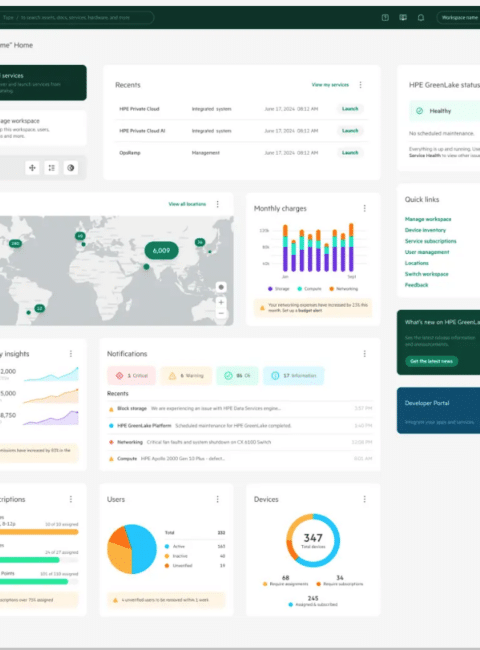Open the Block storage notification
This screenshot has width=480, height=650.
click(x=240, y=409)
